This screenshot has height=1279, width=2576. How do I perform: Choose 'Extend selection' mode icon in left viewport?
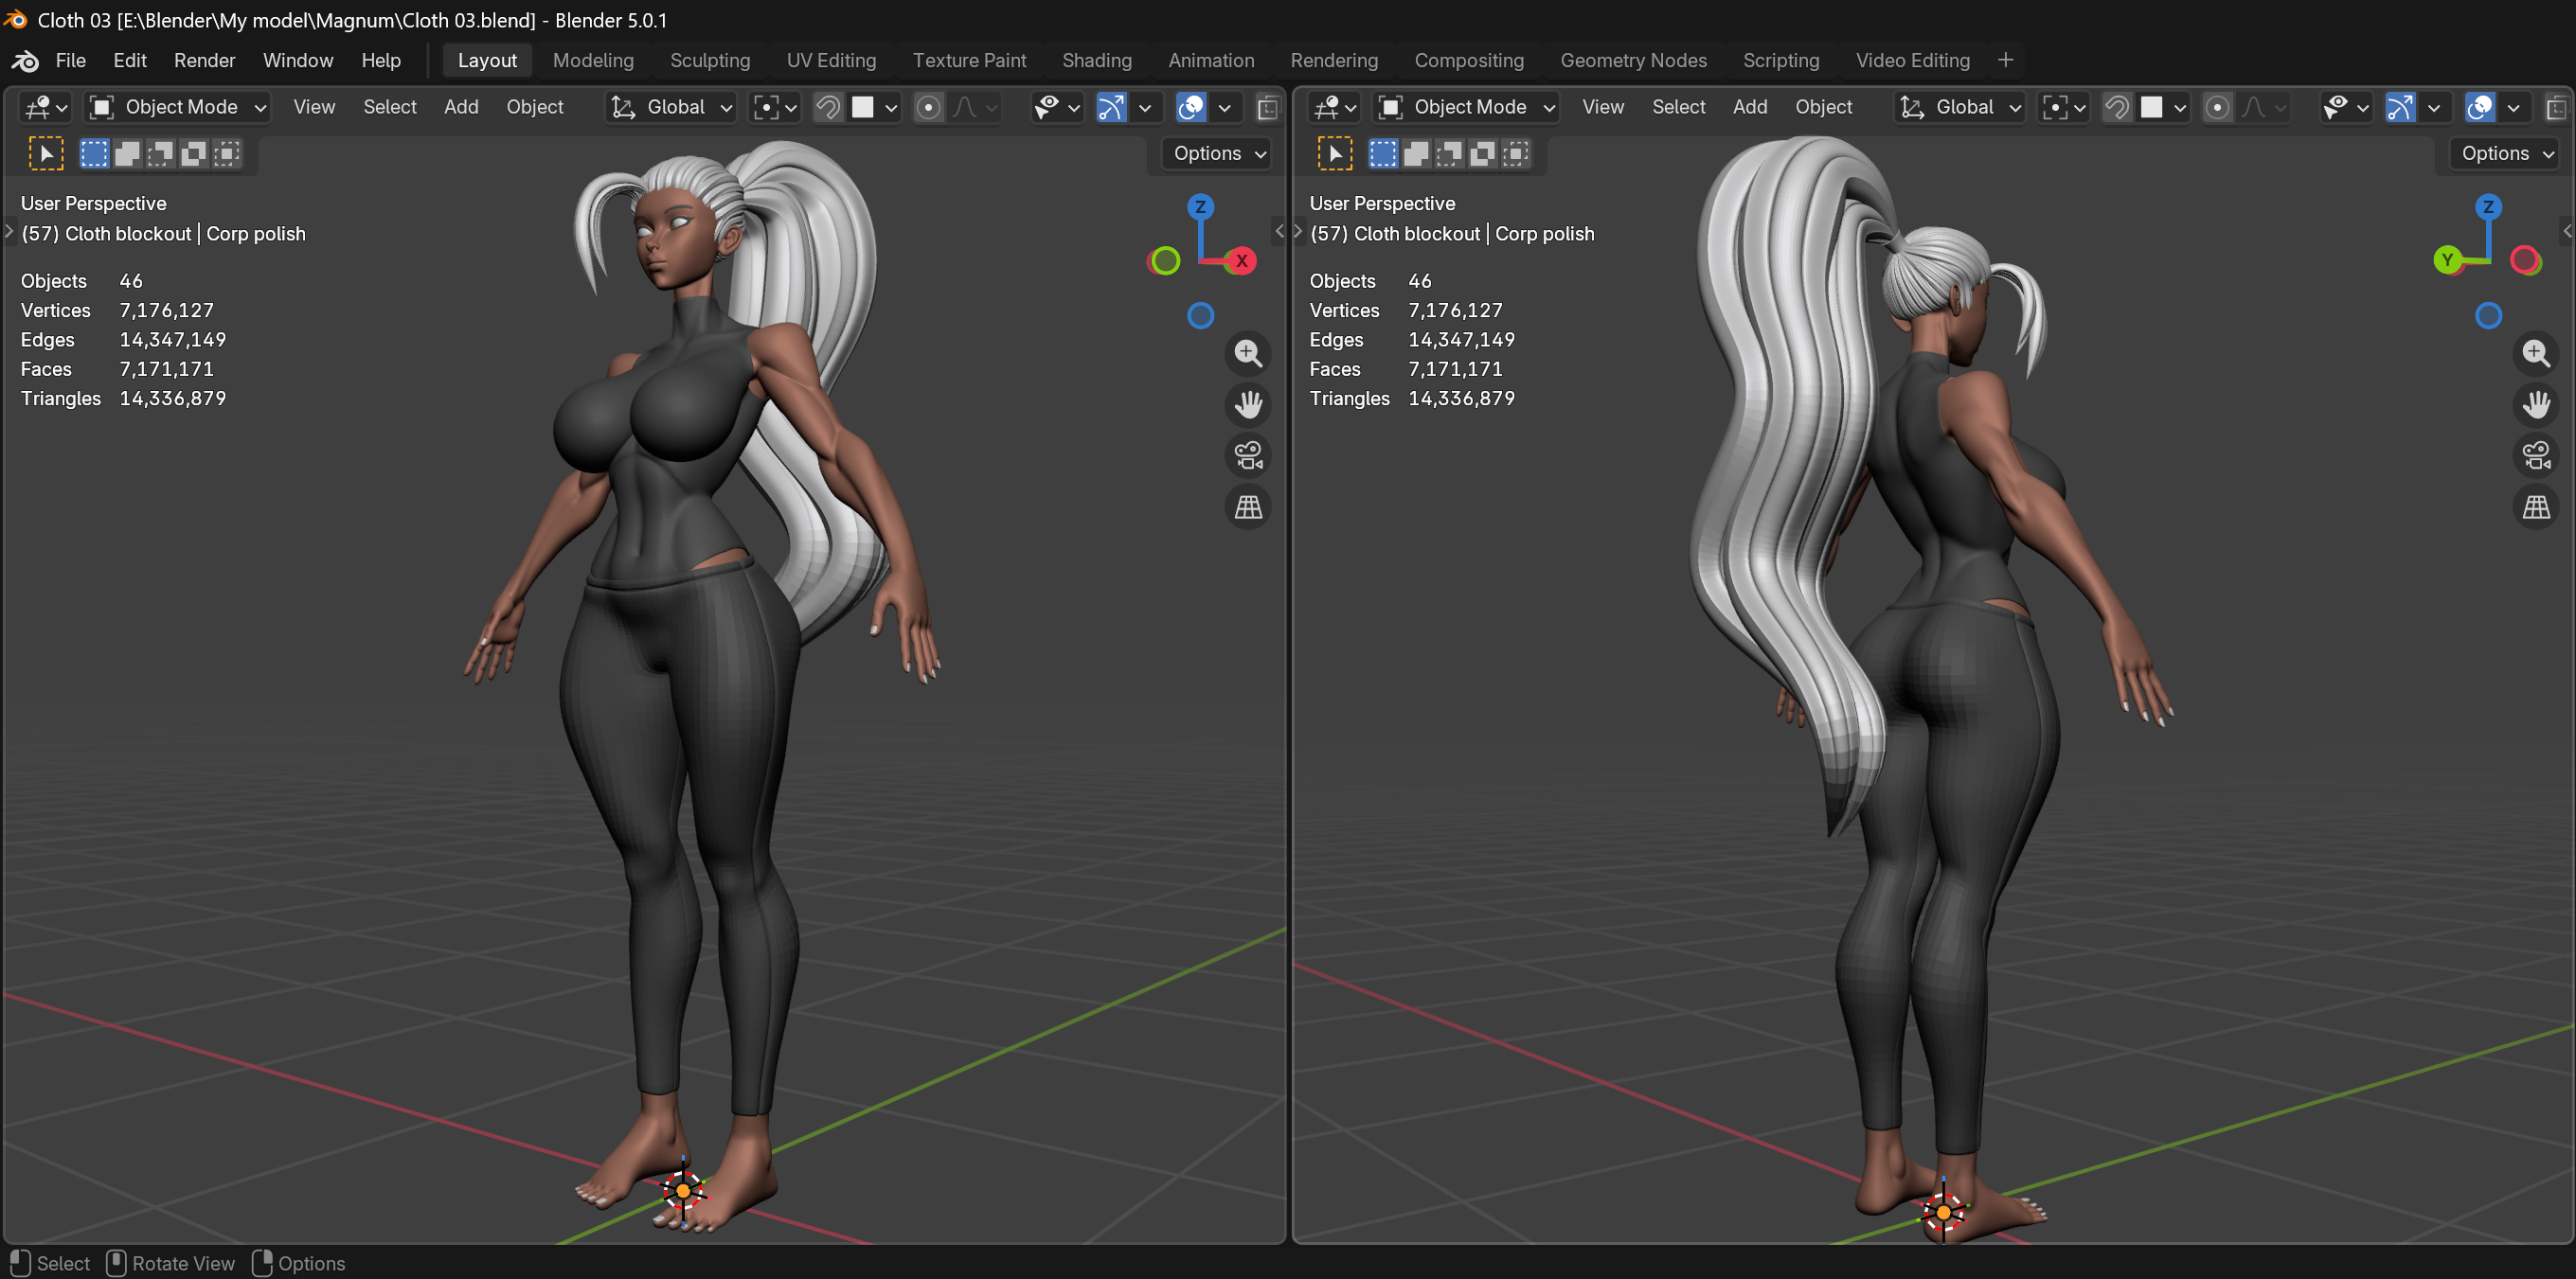pos(127,154)
